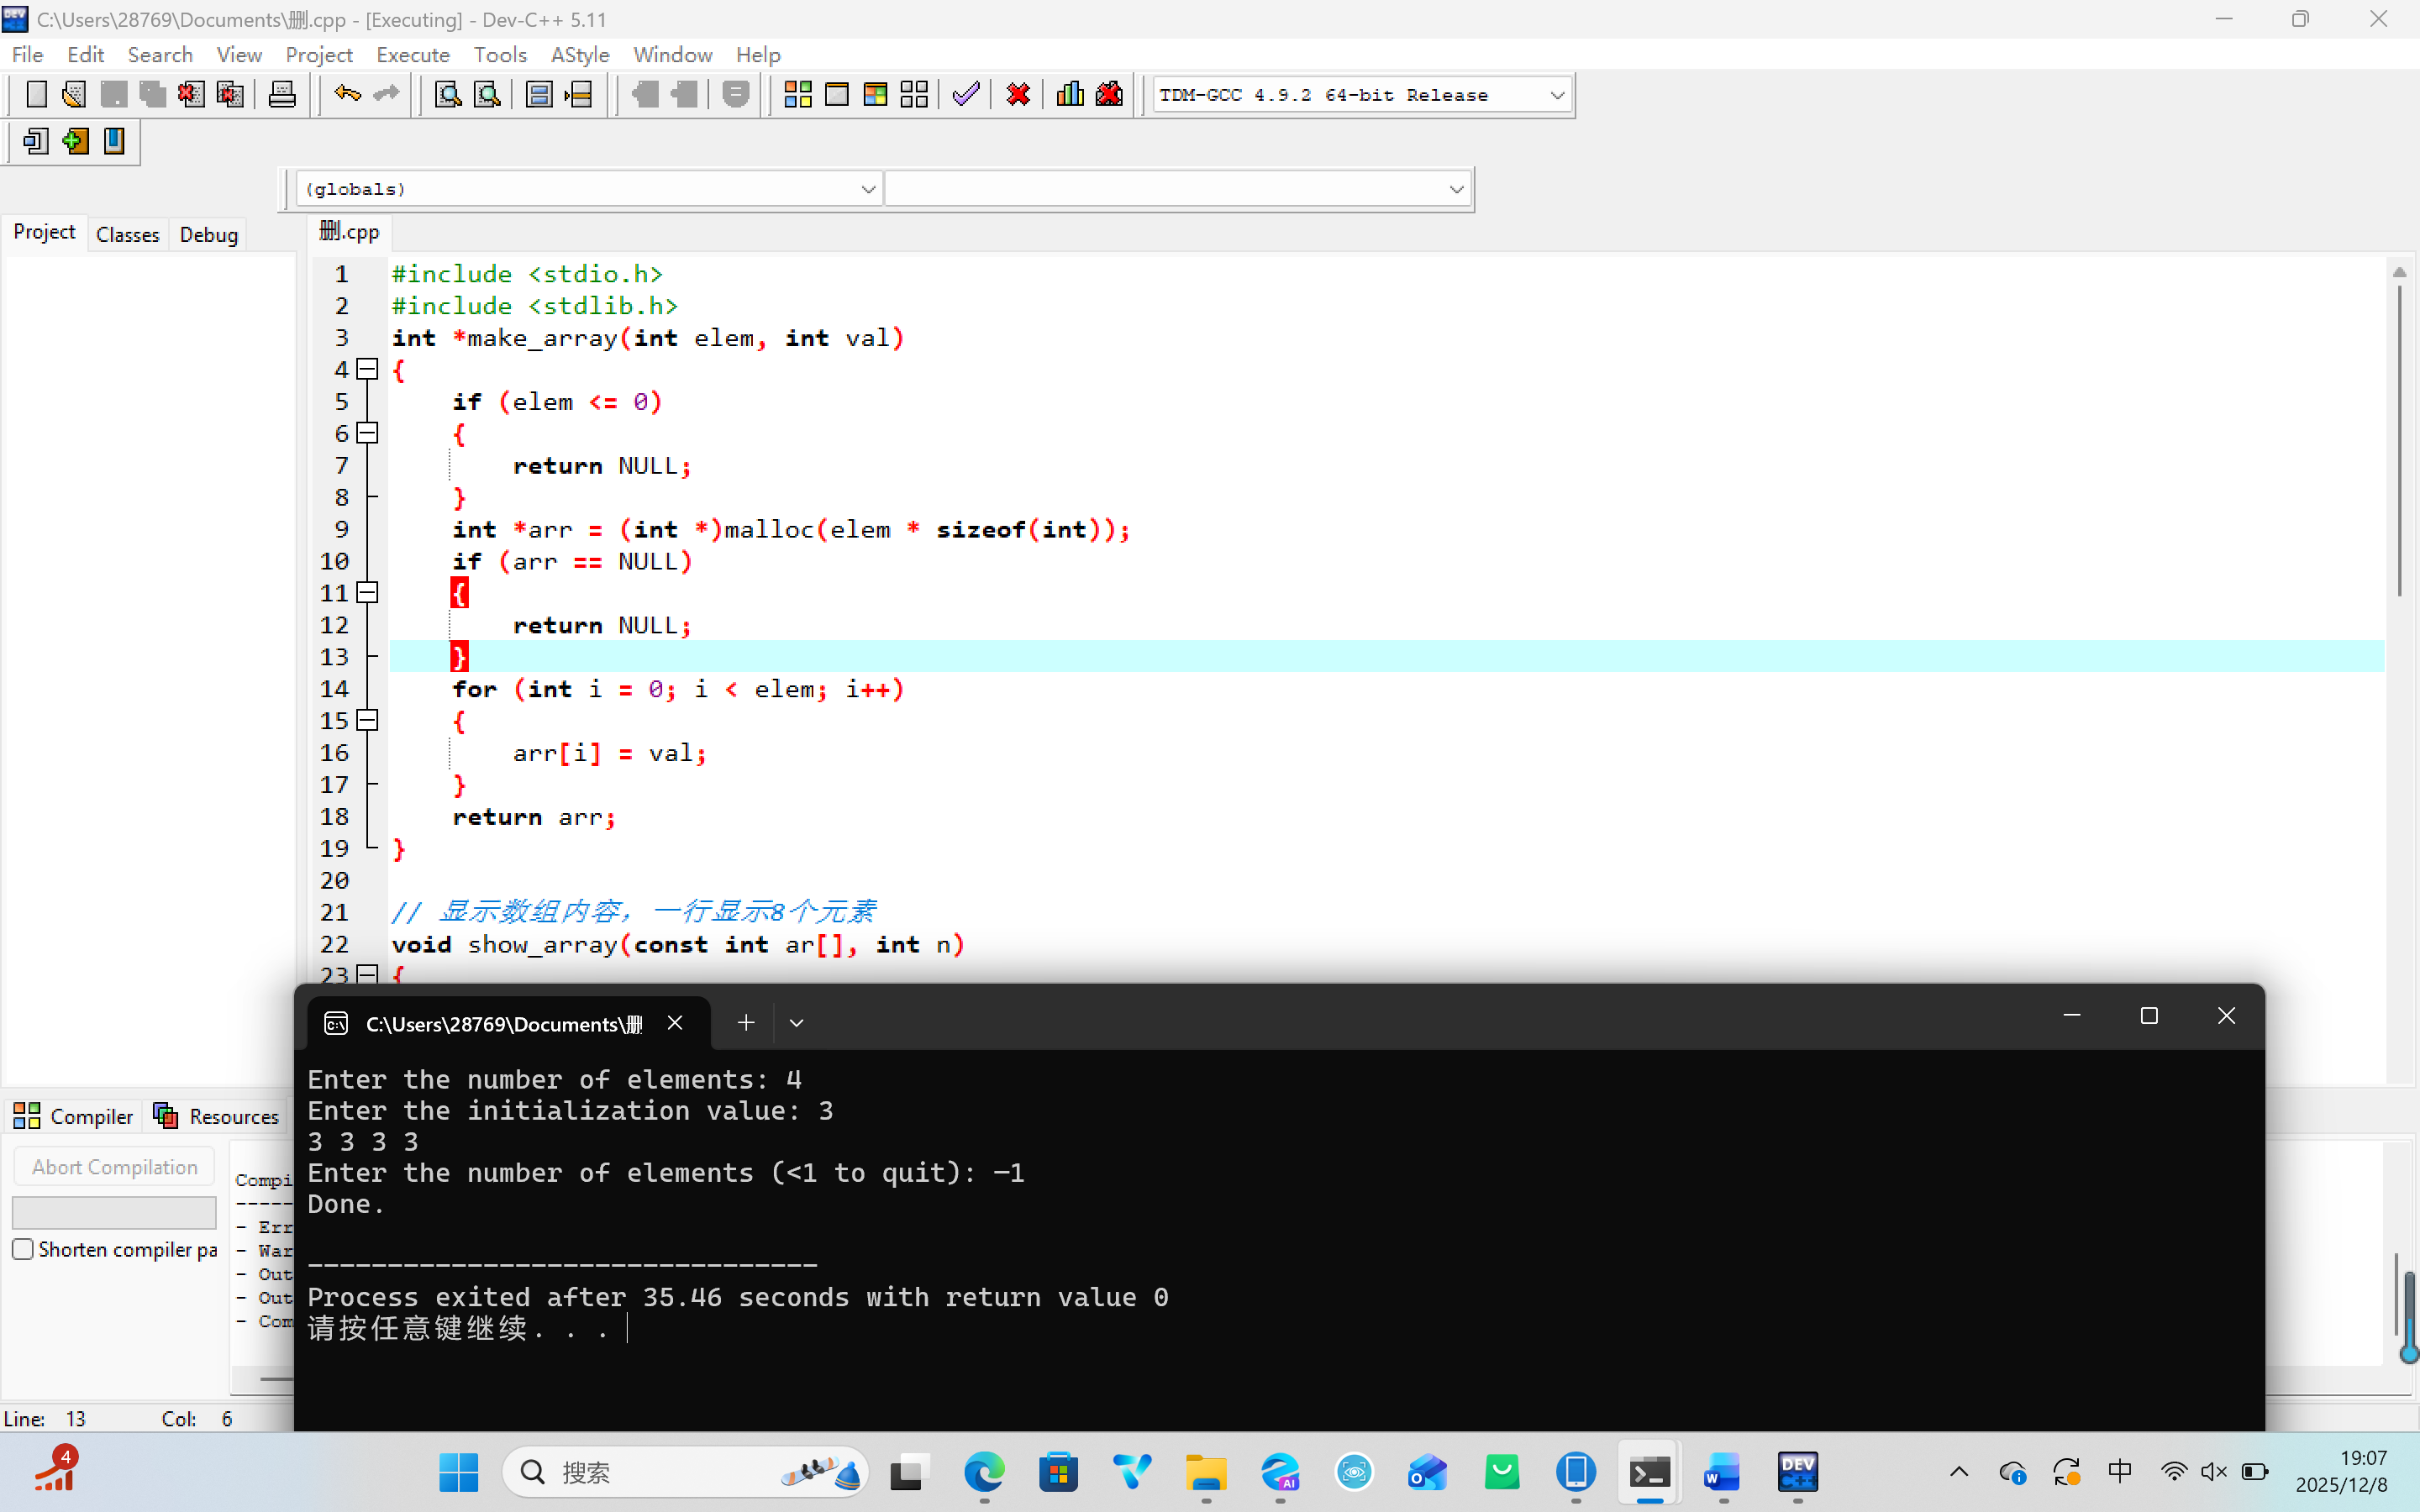This screenshot has width=2420, height=1512.
Task: Click the Compile and Run icon
Action: click(875, 95)
